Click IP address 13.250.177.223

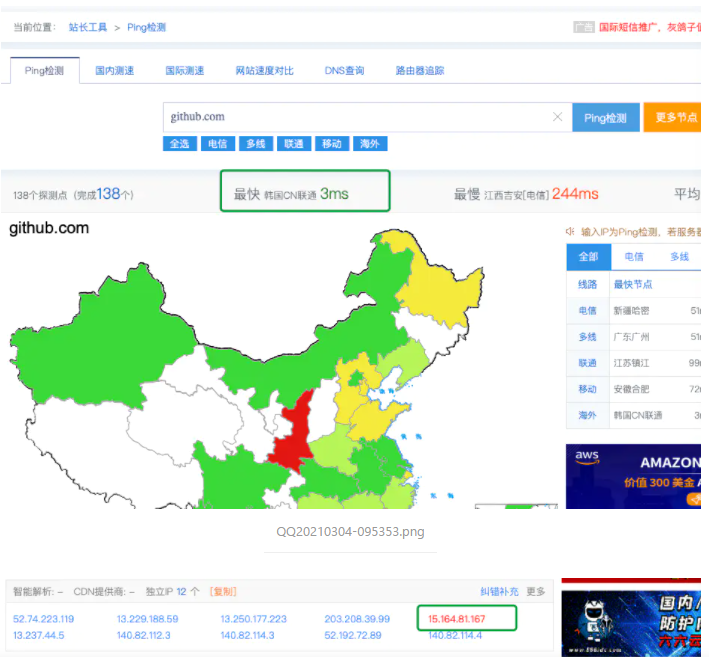254,619
